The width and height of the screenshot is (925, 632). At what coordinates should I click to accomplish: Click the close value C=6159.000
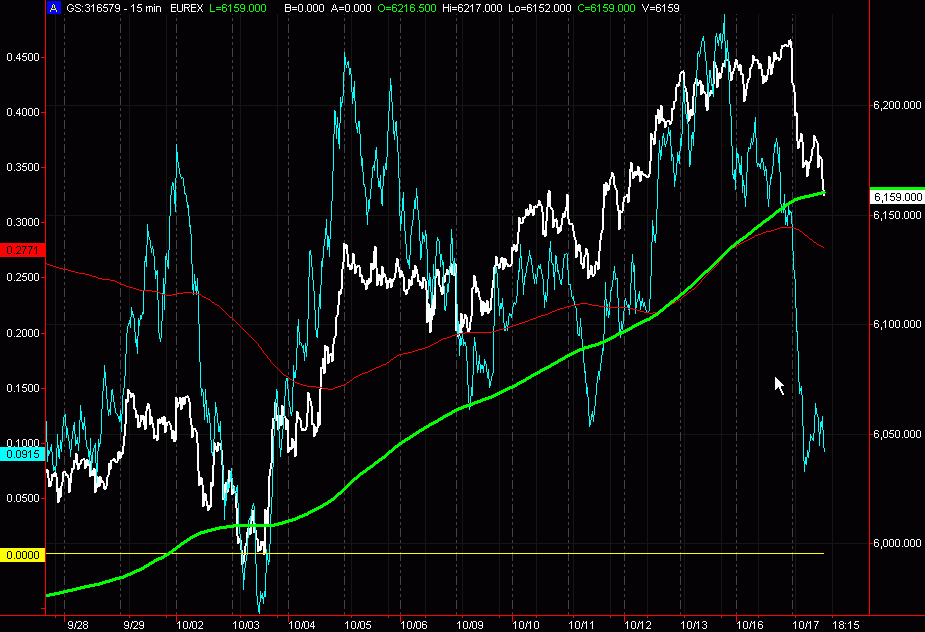(606, 8)
